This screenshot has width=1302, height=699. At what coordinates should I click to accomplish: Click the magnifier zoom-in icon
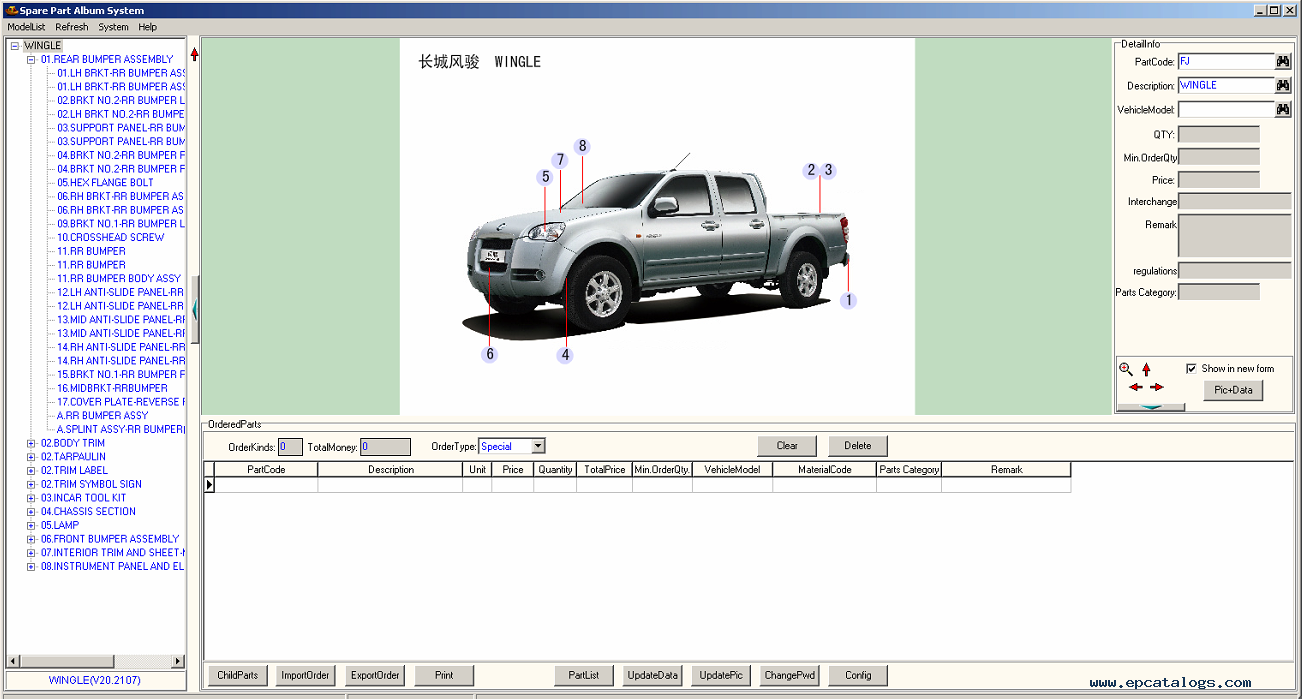click(1126, 369)
